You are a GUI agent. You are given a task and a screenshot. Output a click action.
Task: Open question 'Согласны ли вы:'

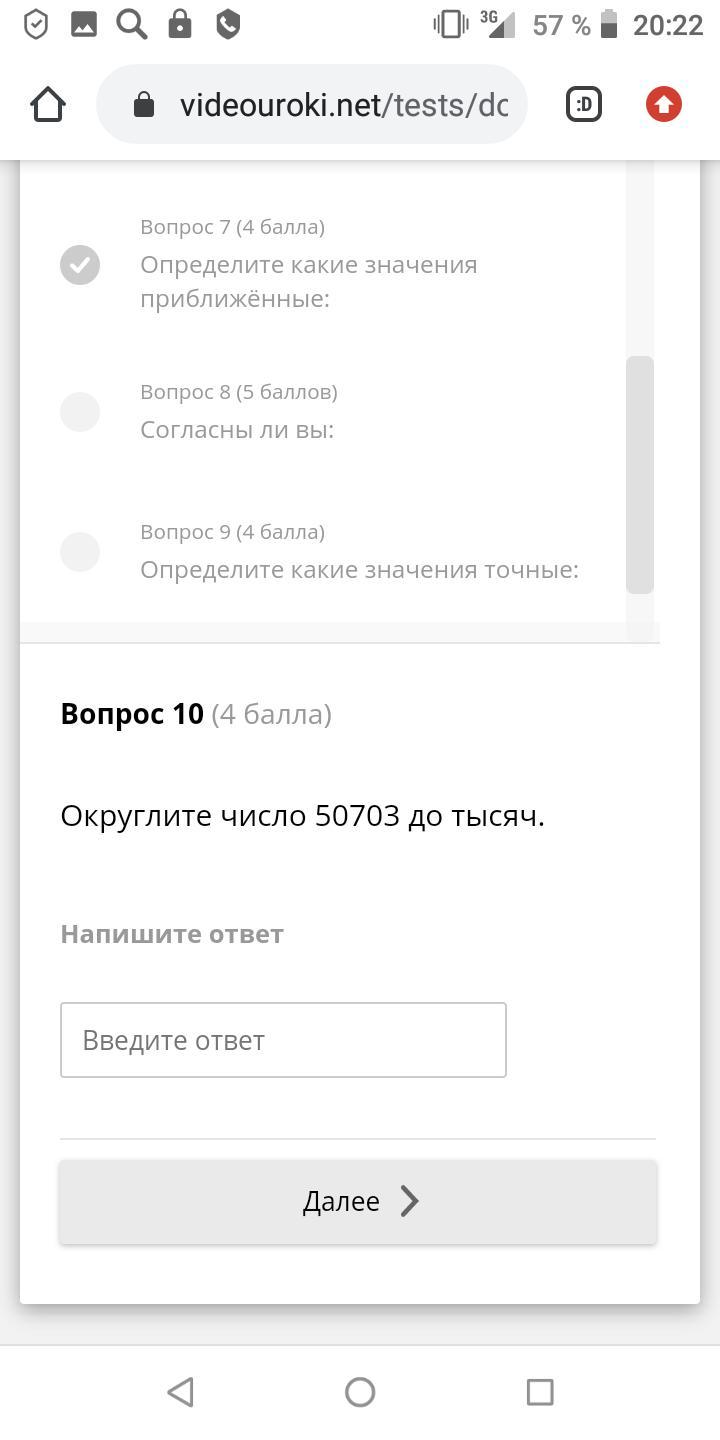tap(237, 430)
